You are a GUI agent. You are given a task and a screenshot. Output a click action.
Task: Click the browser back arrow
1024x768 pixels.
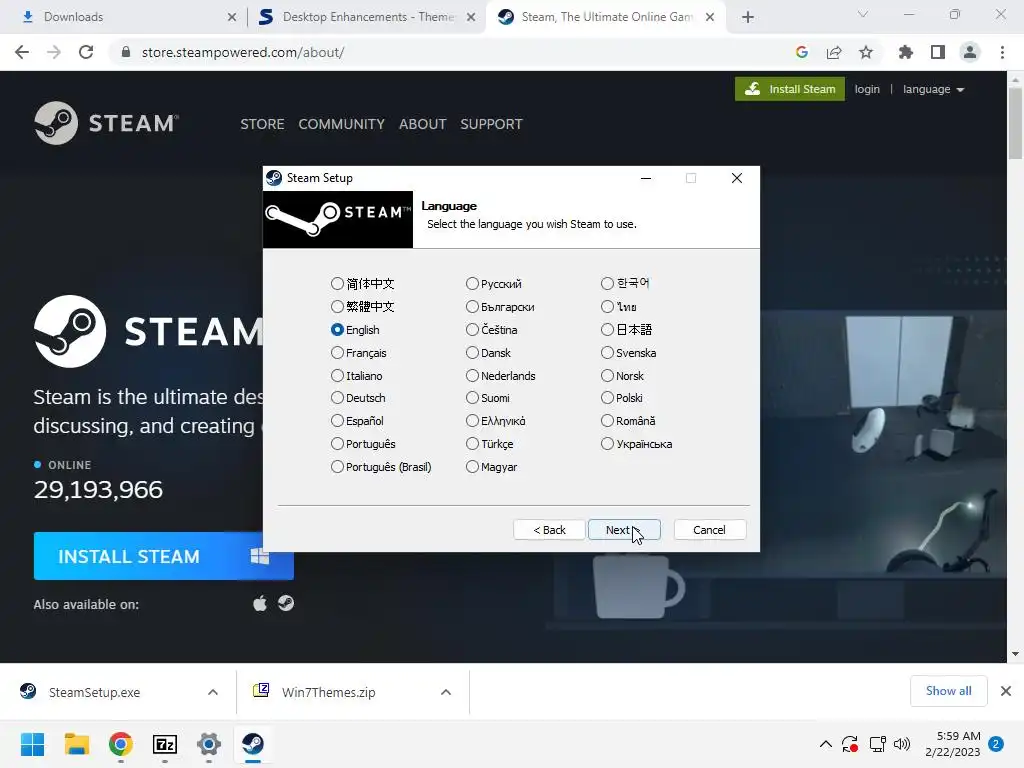[22, 52]
